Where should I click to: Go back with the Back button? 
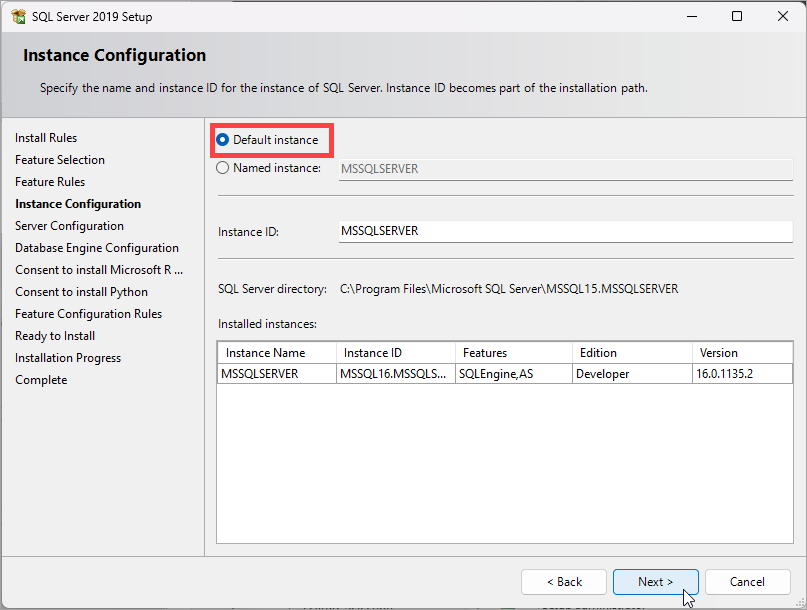(x=564, y=582)
